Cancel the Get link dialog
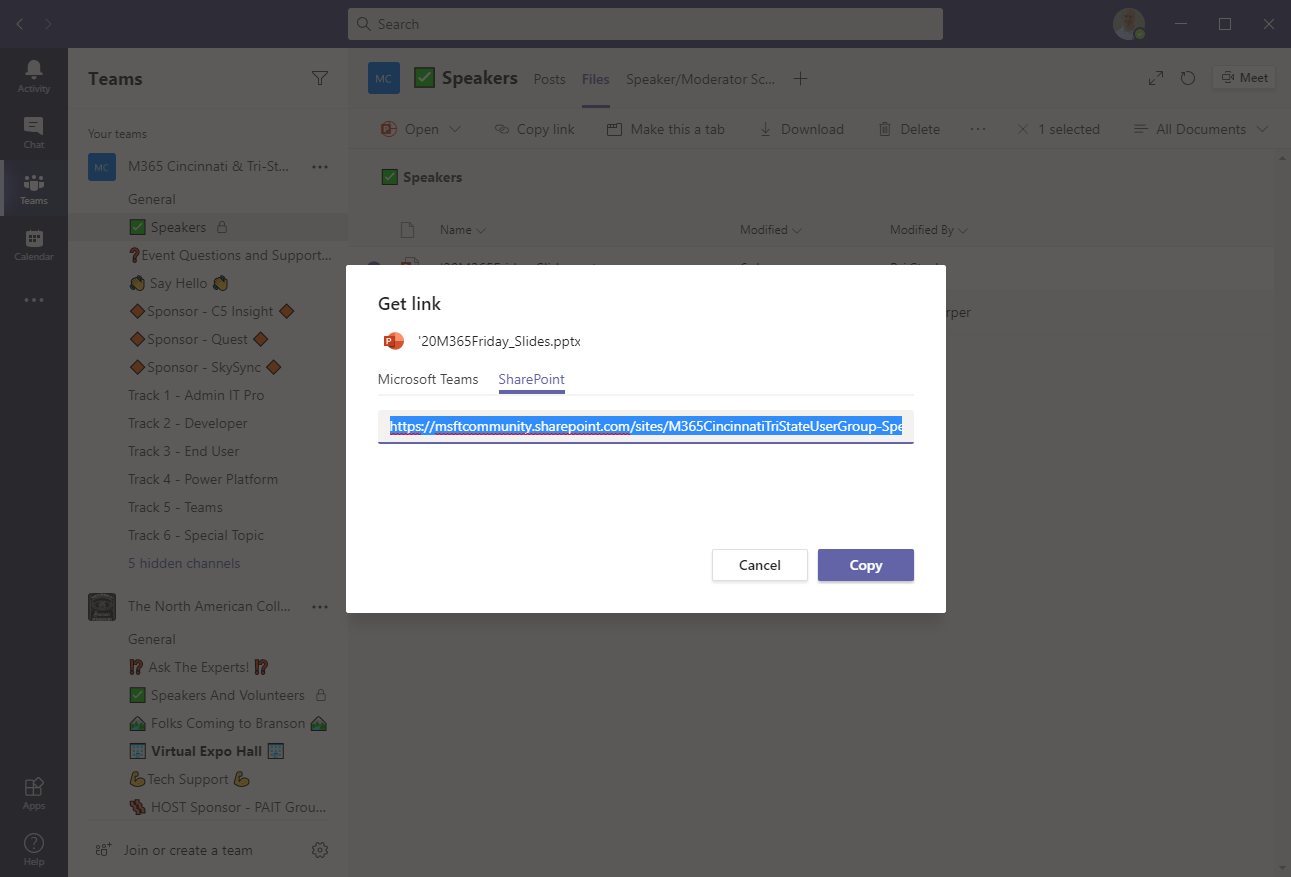This screenshot has height=877, width=1291. 759,565
